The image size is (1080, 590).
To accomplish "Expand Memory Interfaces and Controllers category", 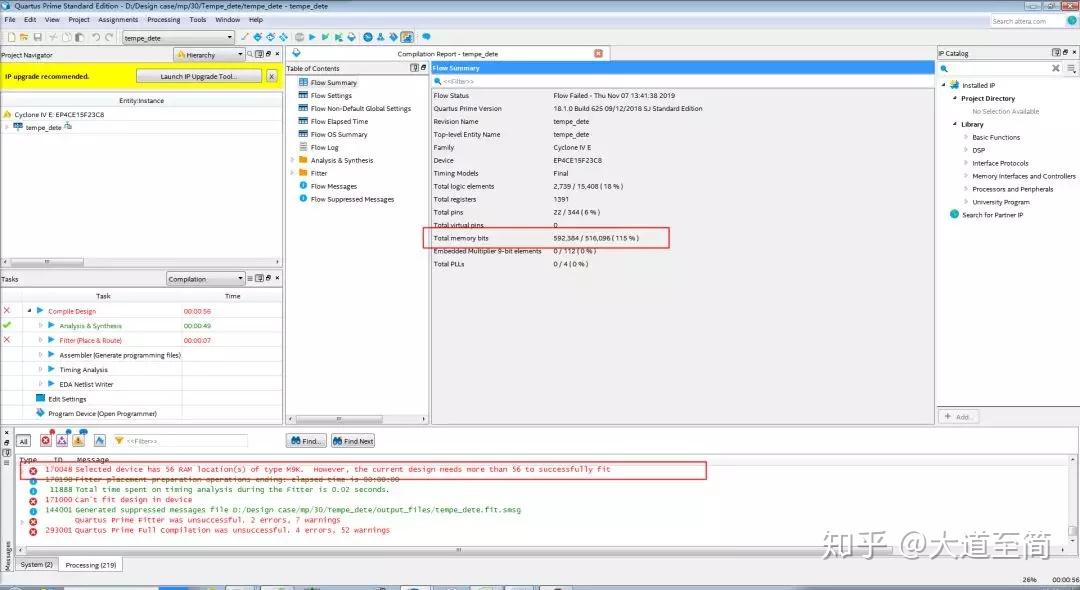I will [966, 176].
